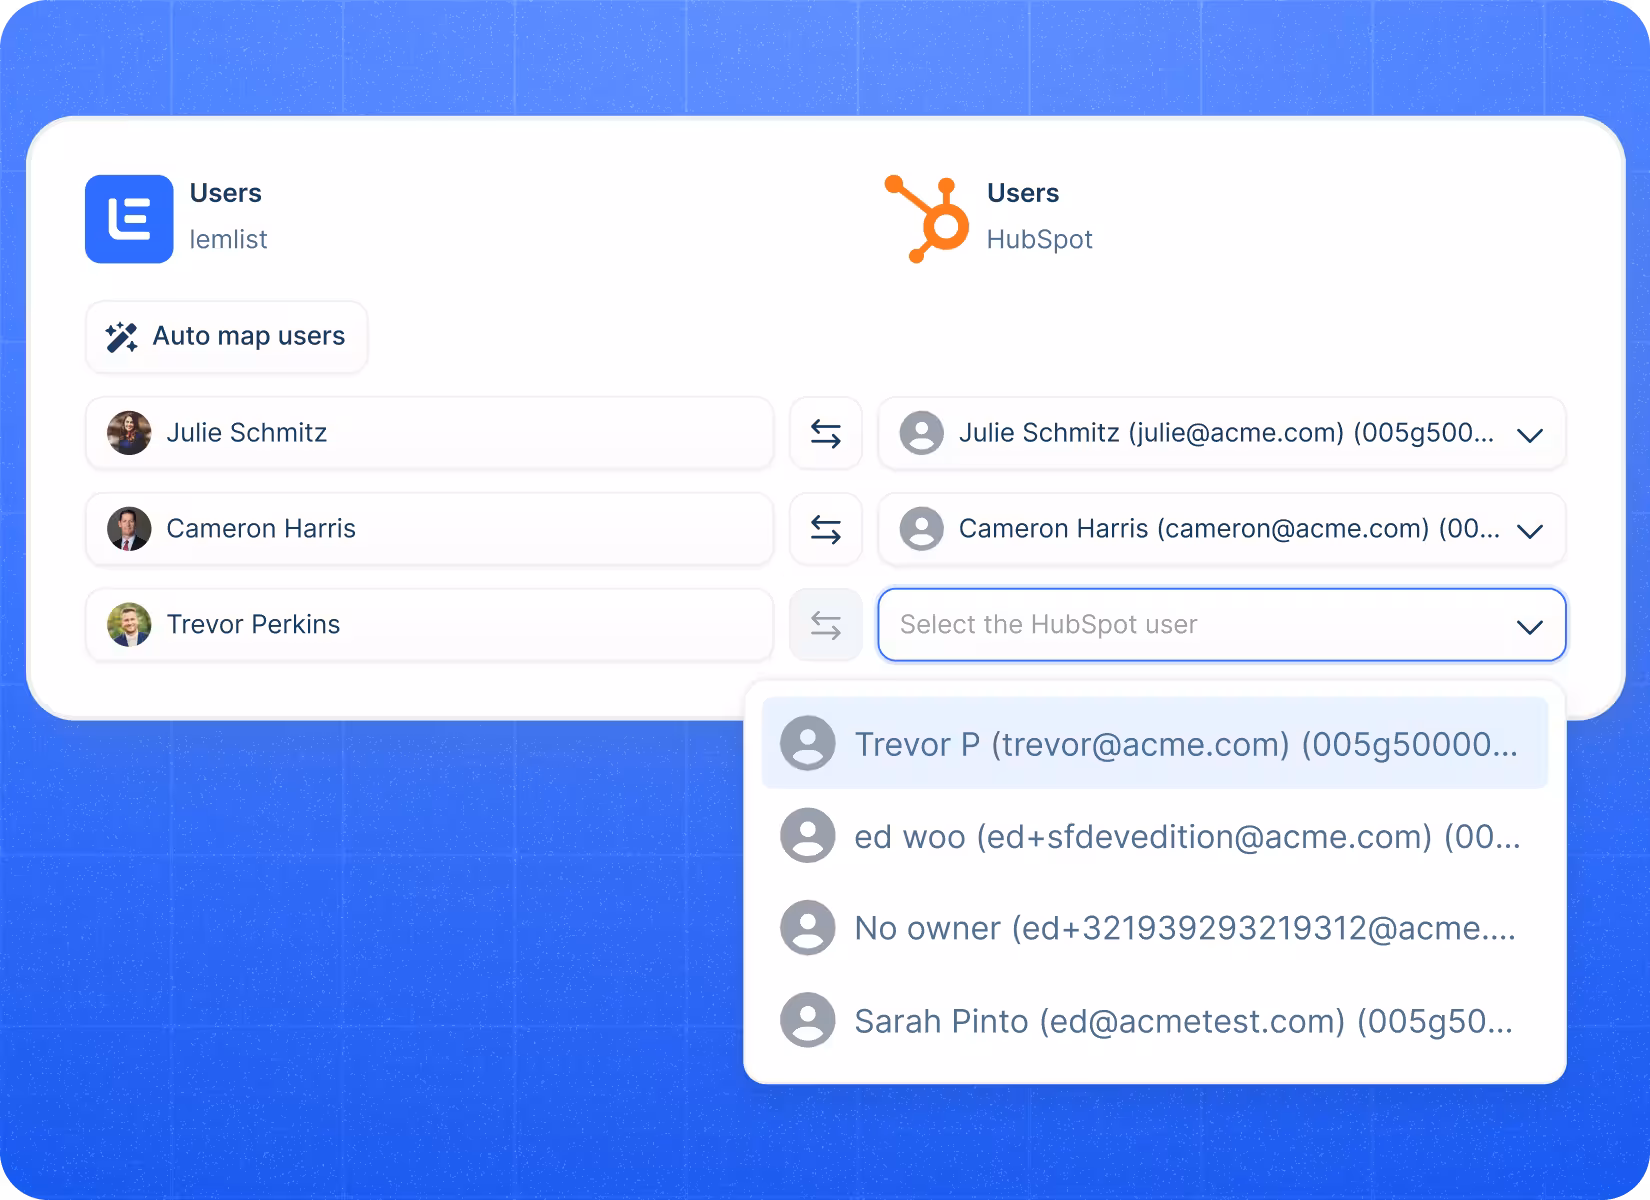Click the HubSpot Users heading
Screen dimensions: 1650x1200
1023,193
